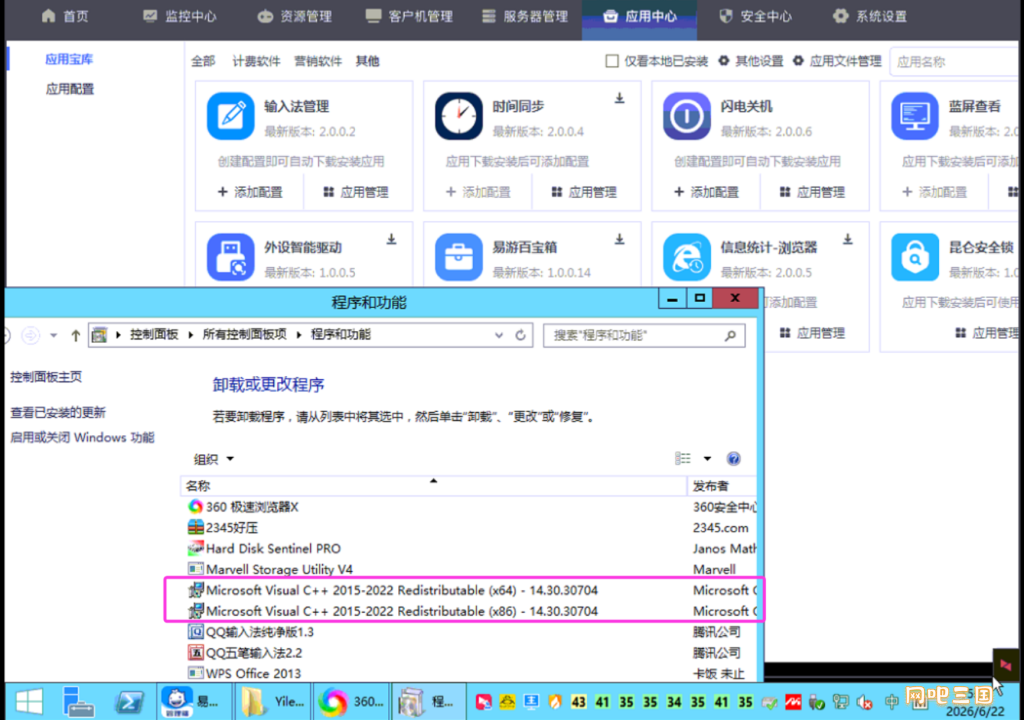The image size is (1024, 720).
Task: Click 添加配置 under 输入法管理
Action: tap(250, 192)
